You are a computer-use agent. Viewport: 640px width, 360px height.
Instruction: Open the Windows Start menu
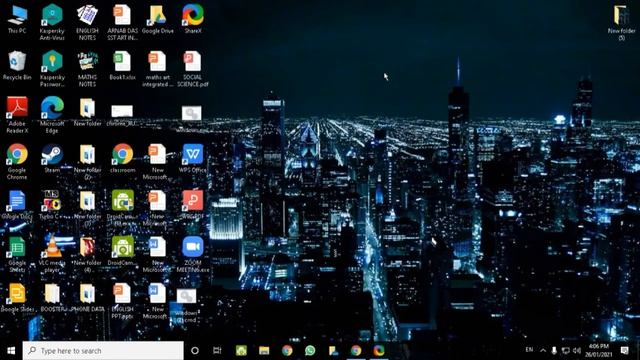pos(11,351)
